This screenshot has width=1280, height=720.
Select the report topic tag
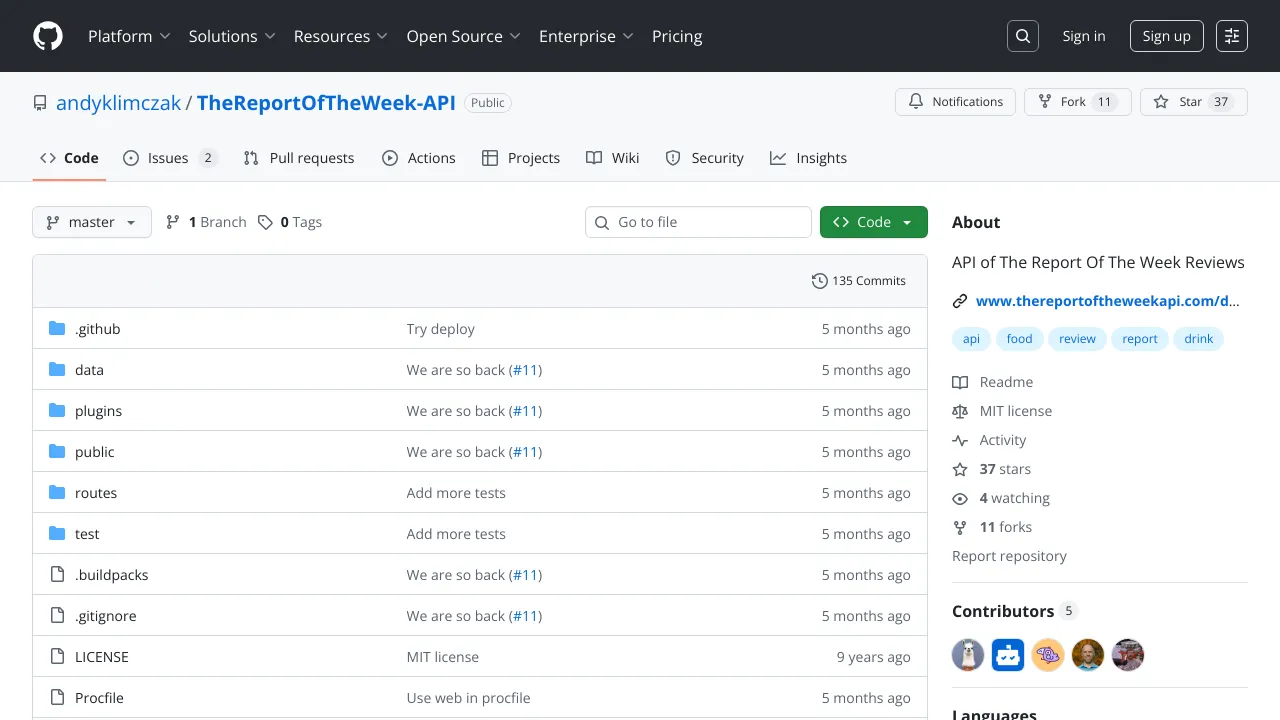pos(1140,339)
